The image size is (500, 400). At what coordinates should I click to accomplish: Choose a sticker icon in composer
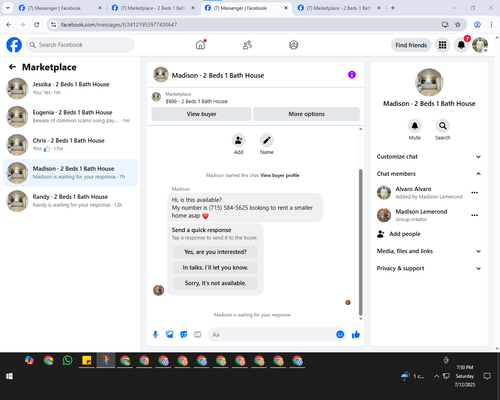point(184,334)
